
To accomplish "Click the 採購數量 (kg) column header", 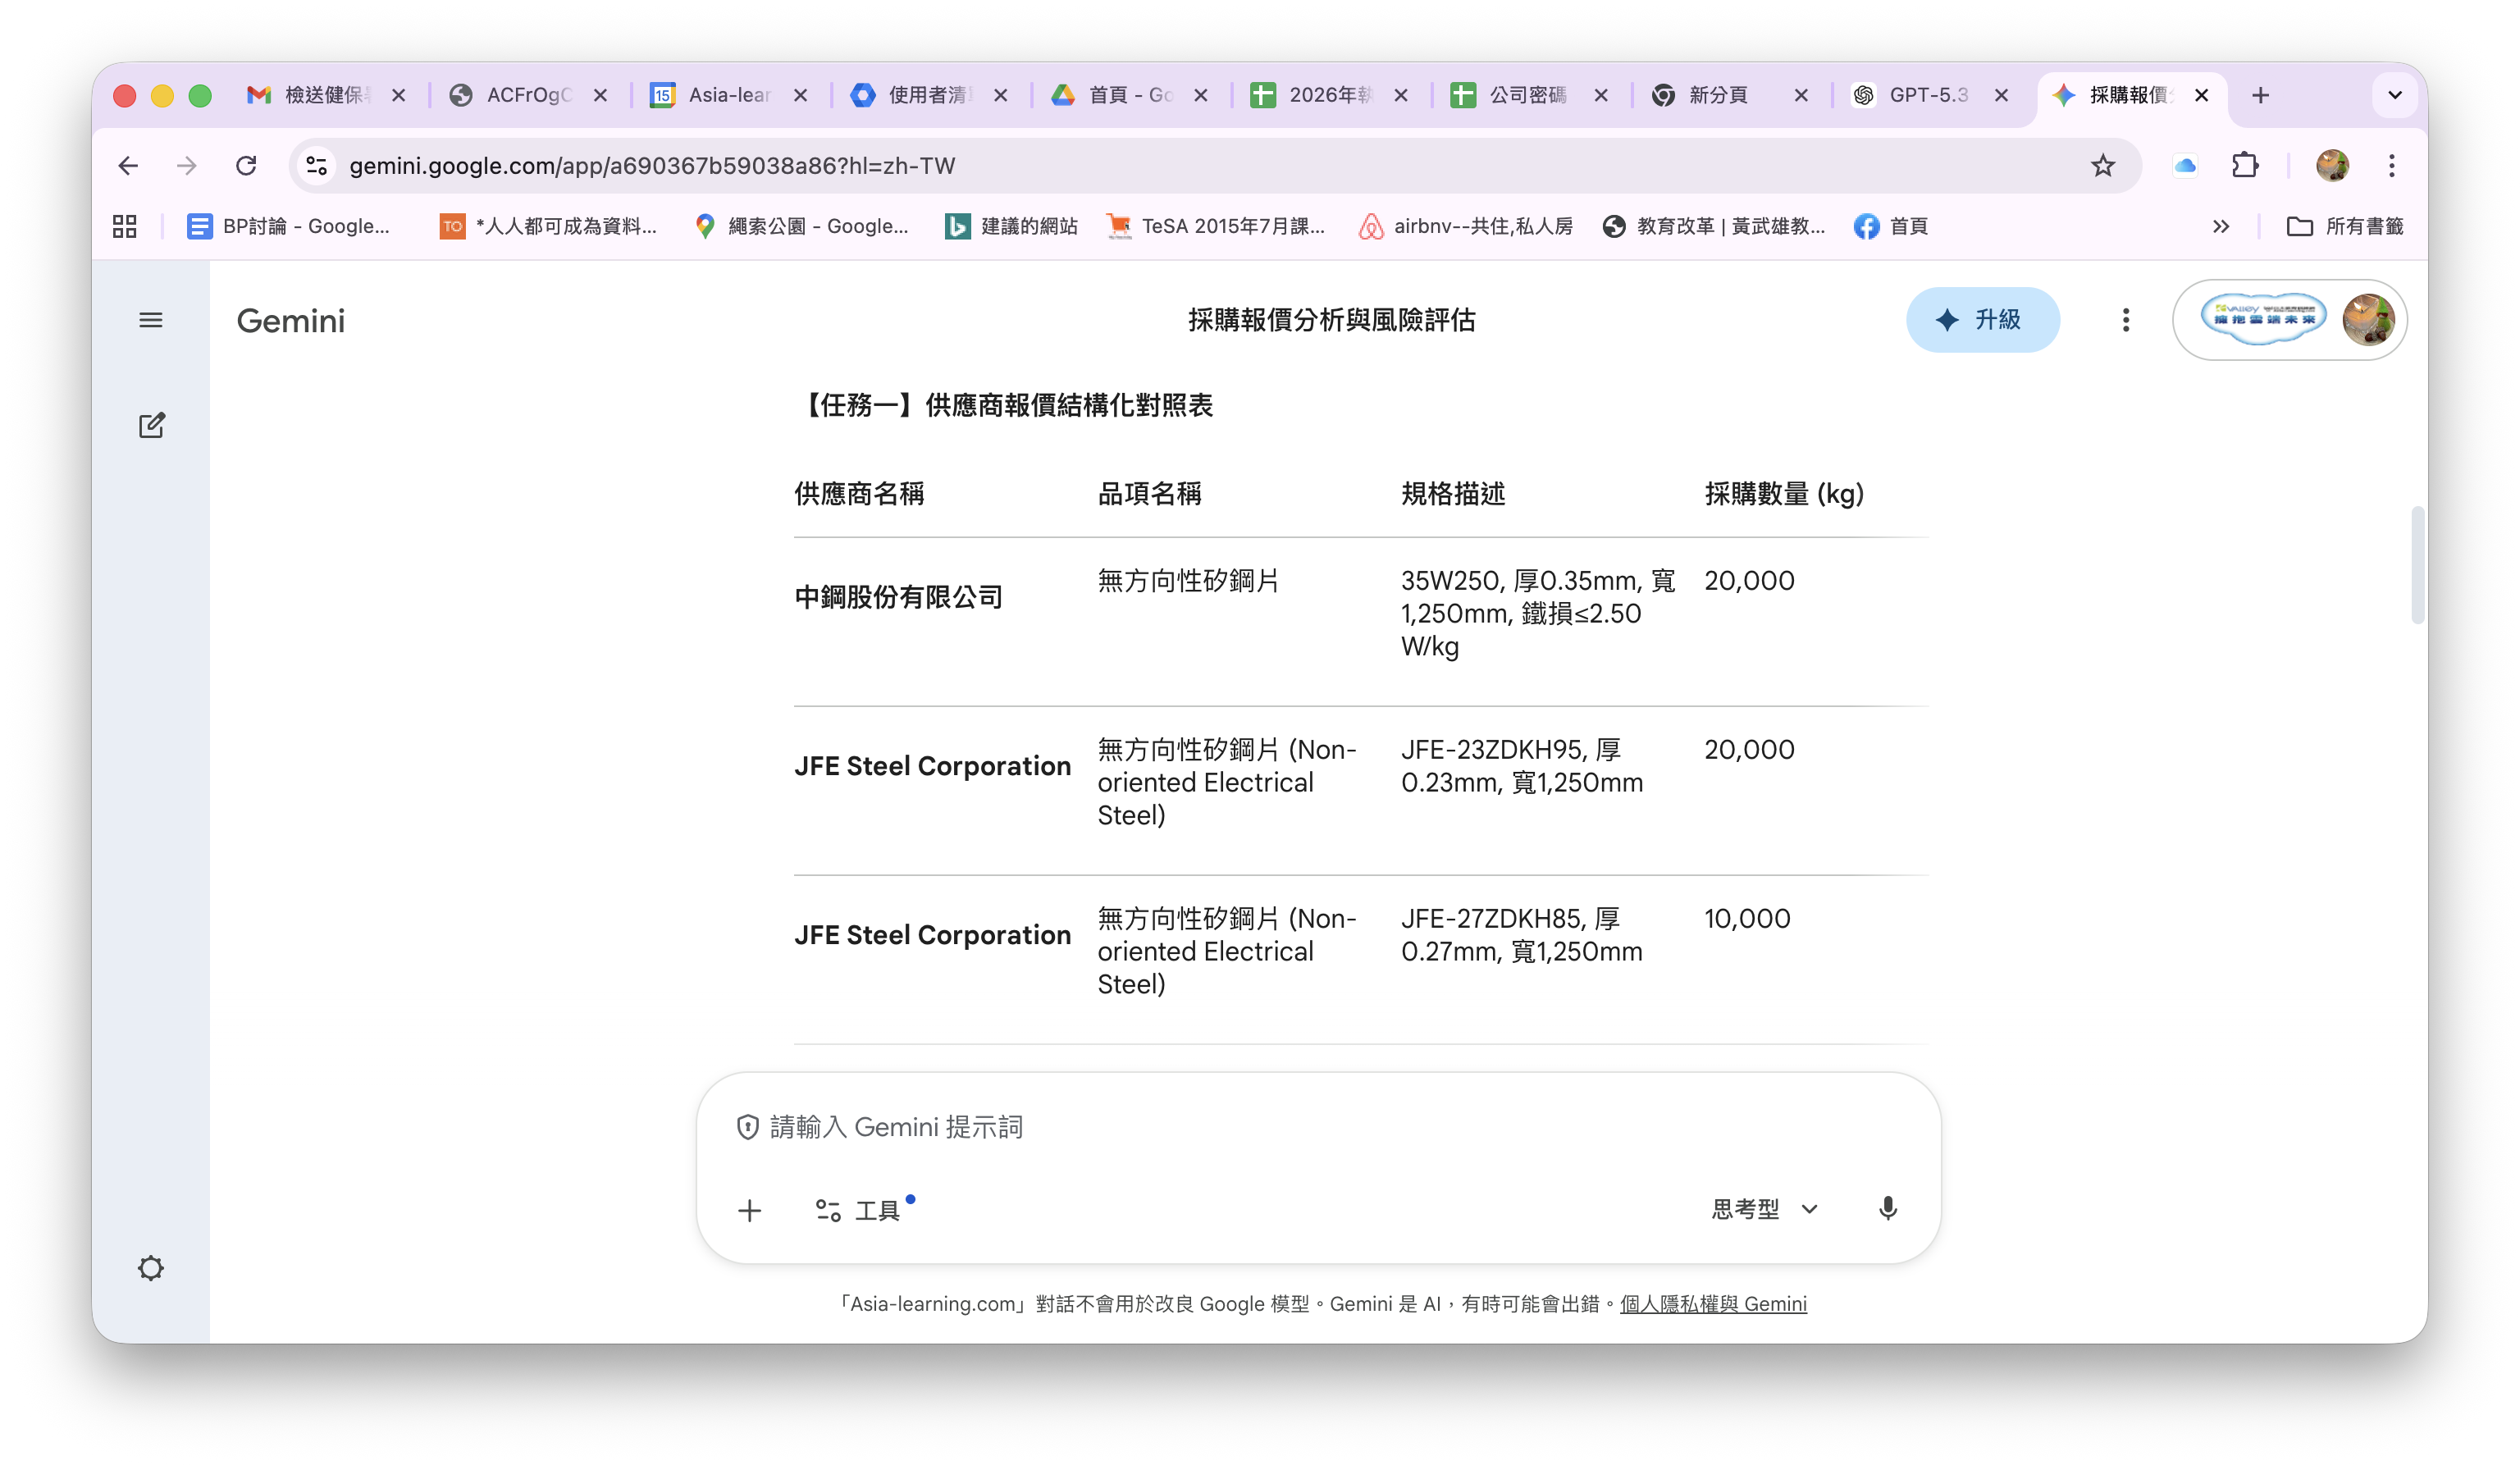I will click(1784, 494).
